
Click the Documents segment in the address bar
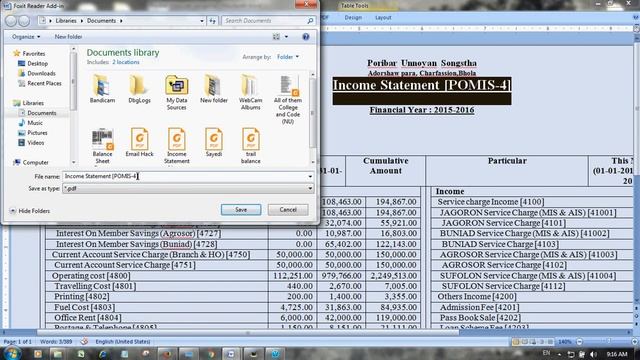[x=101, y=21]
